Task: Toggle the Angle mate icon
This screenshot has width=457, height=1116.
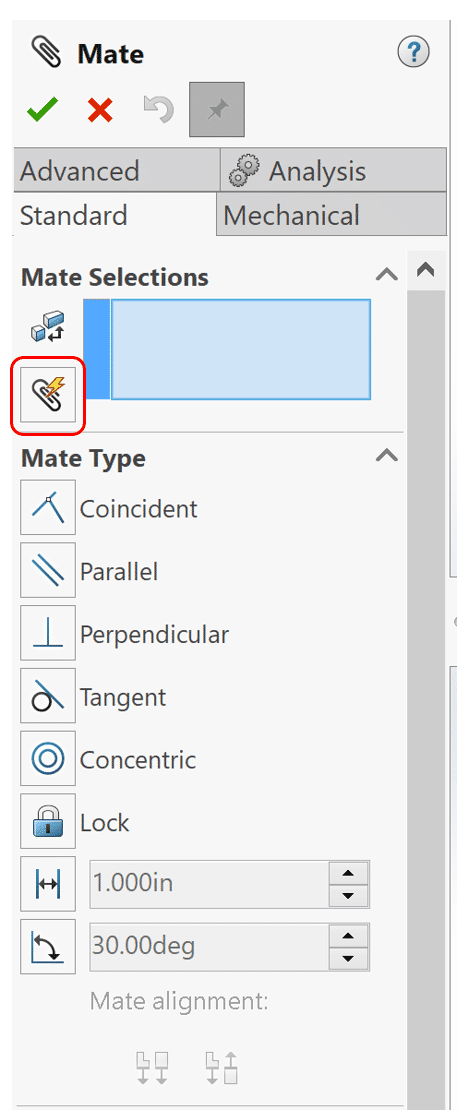Action: tap(48, 947)
